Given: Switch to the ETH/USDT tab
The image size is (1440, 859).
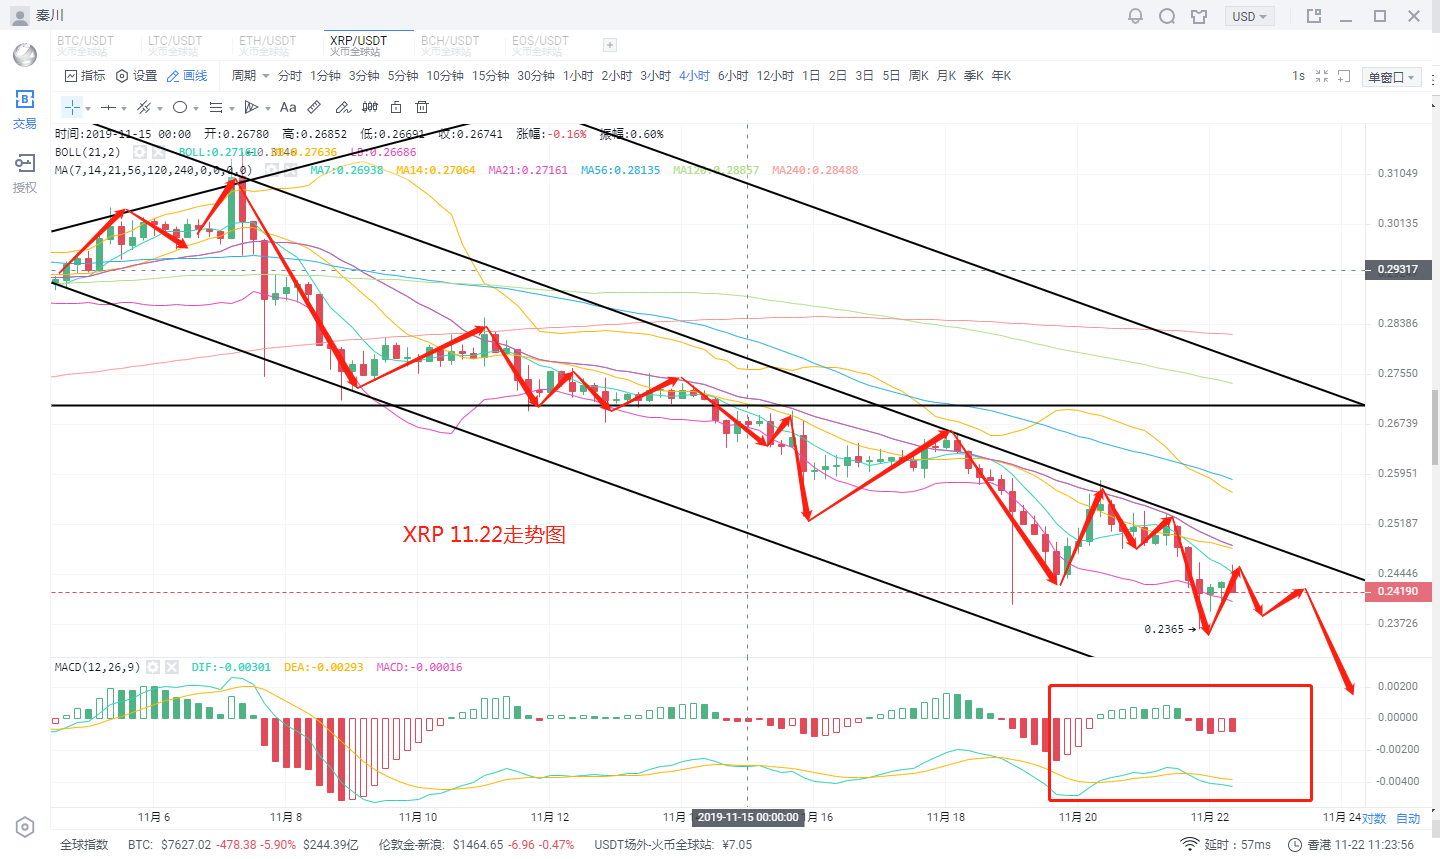Looking at the screenshot, I should 267,45.
